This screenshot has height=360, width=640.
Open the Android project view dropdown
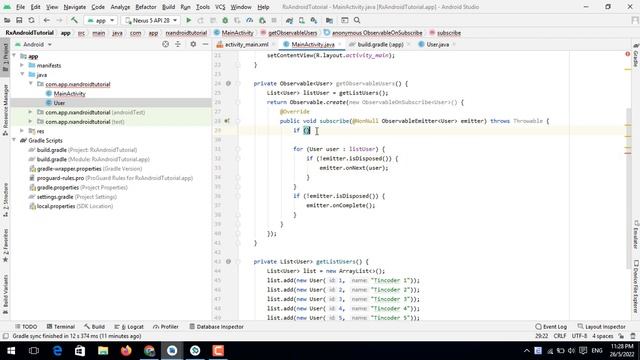[33, 44]
